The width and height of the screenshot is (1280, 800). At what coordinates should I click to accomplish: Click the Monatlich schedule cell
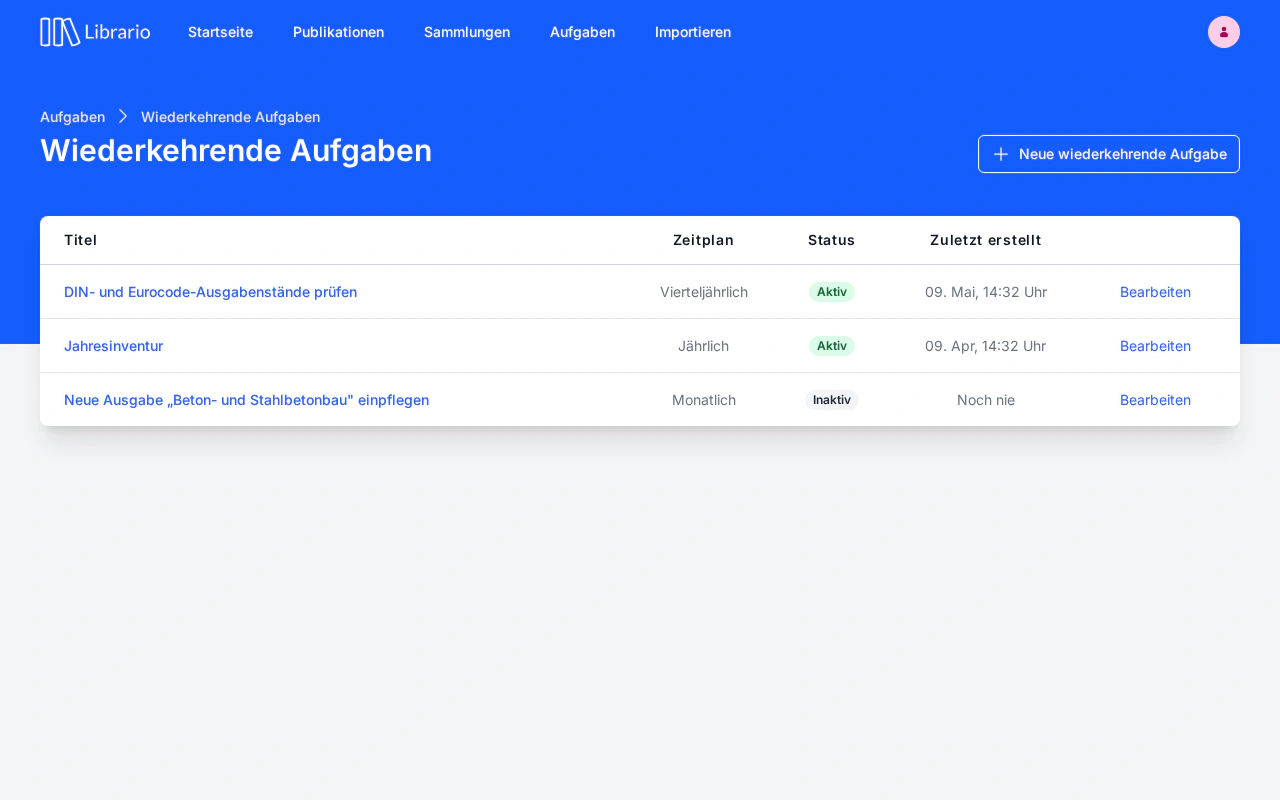pos(704,400)
